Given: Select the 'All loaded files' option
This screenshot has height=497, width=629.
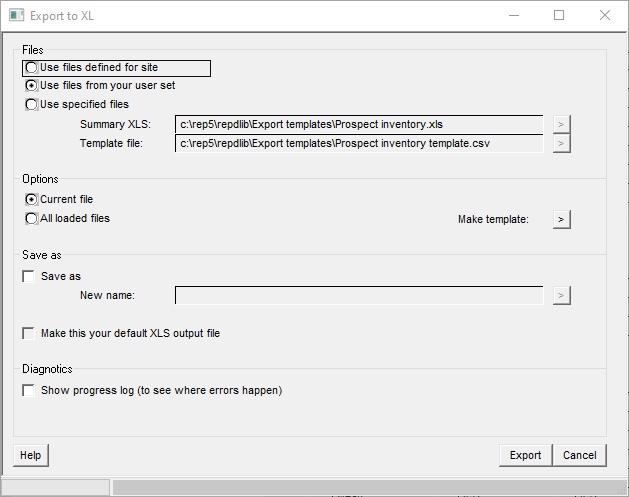Looking at the screenshot, I should (32, 218).
